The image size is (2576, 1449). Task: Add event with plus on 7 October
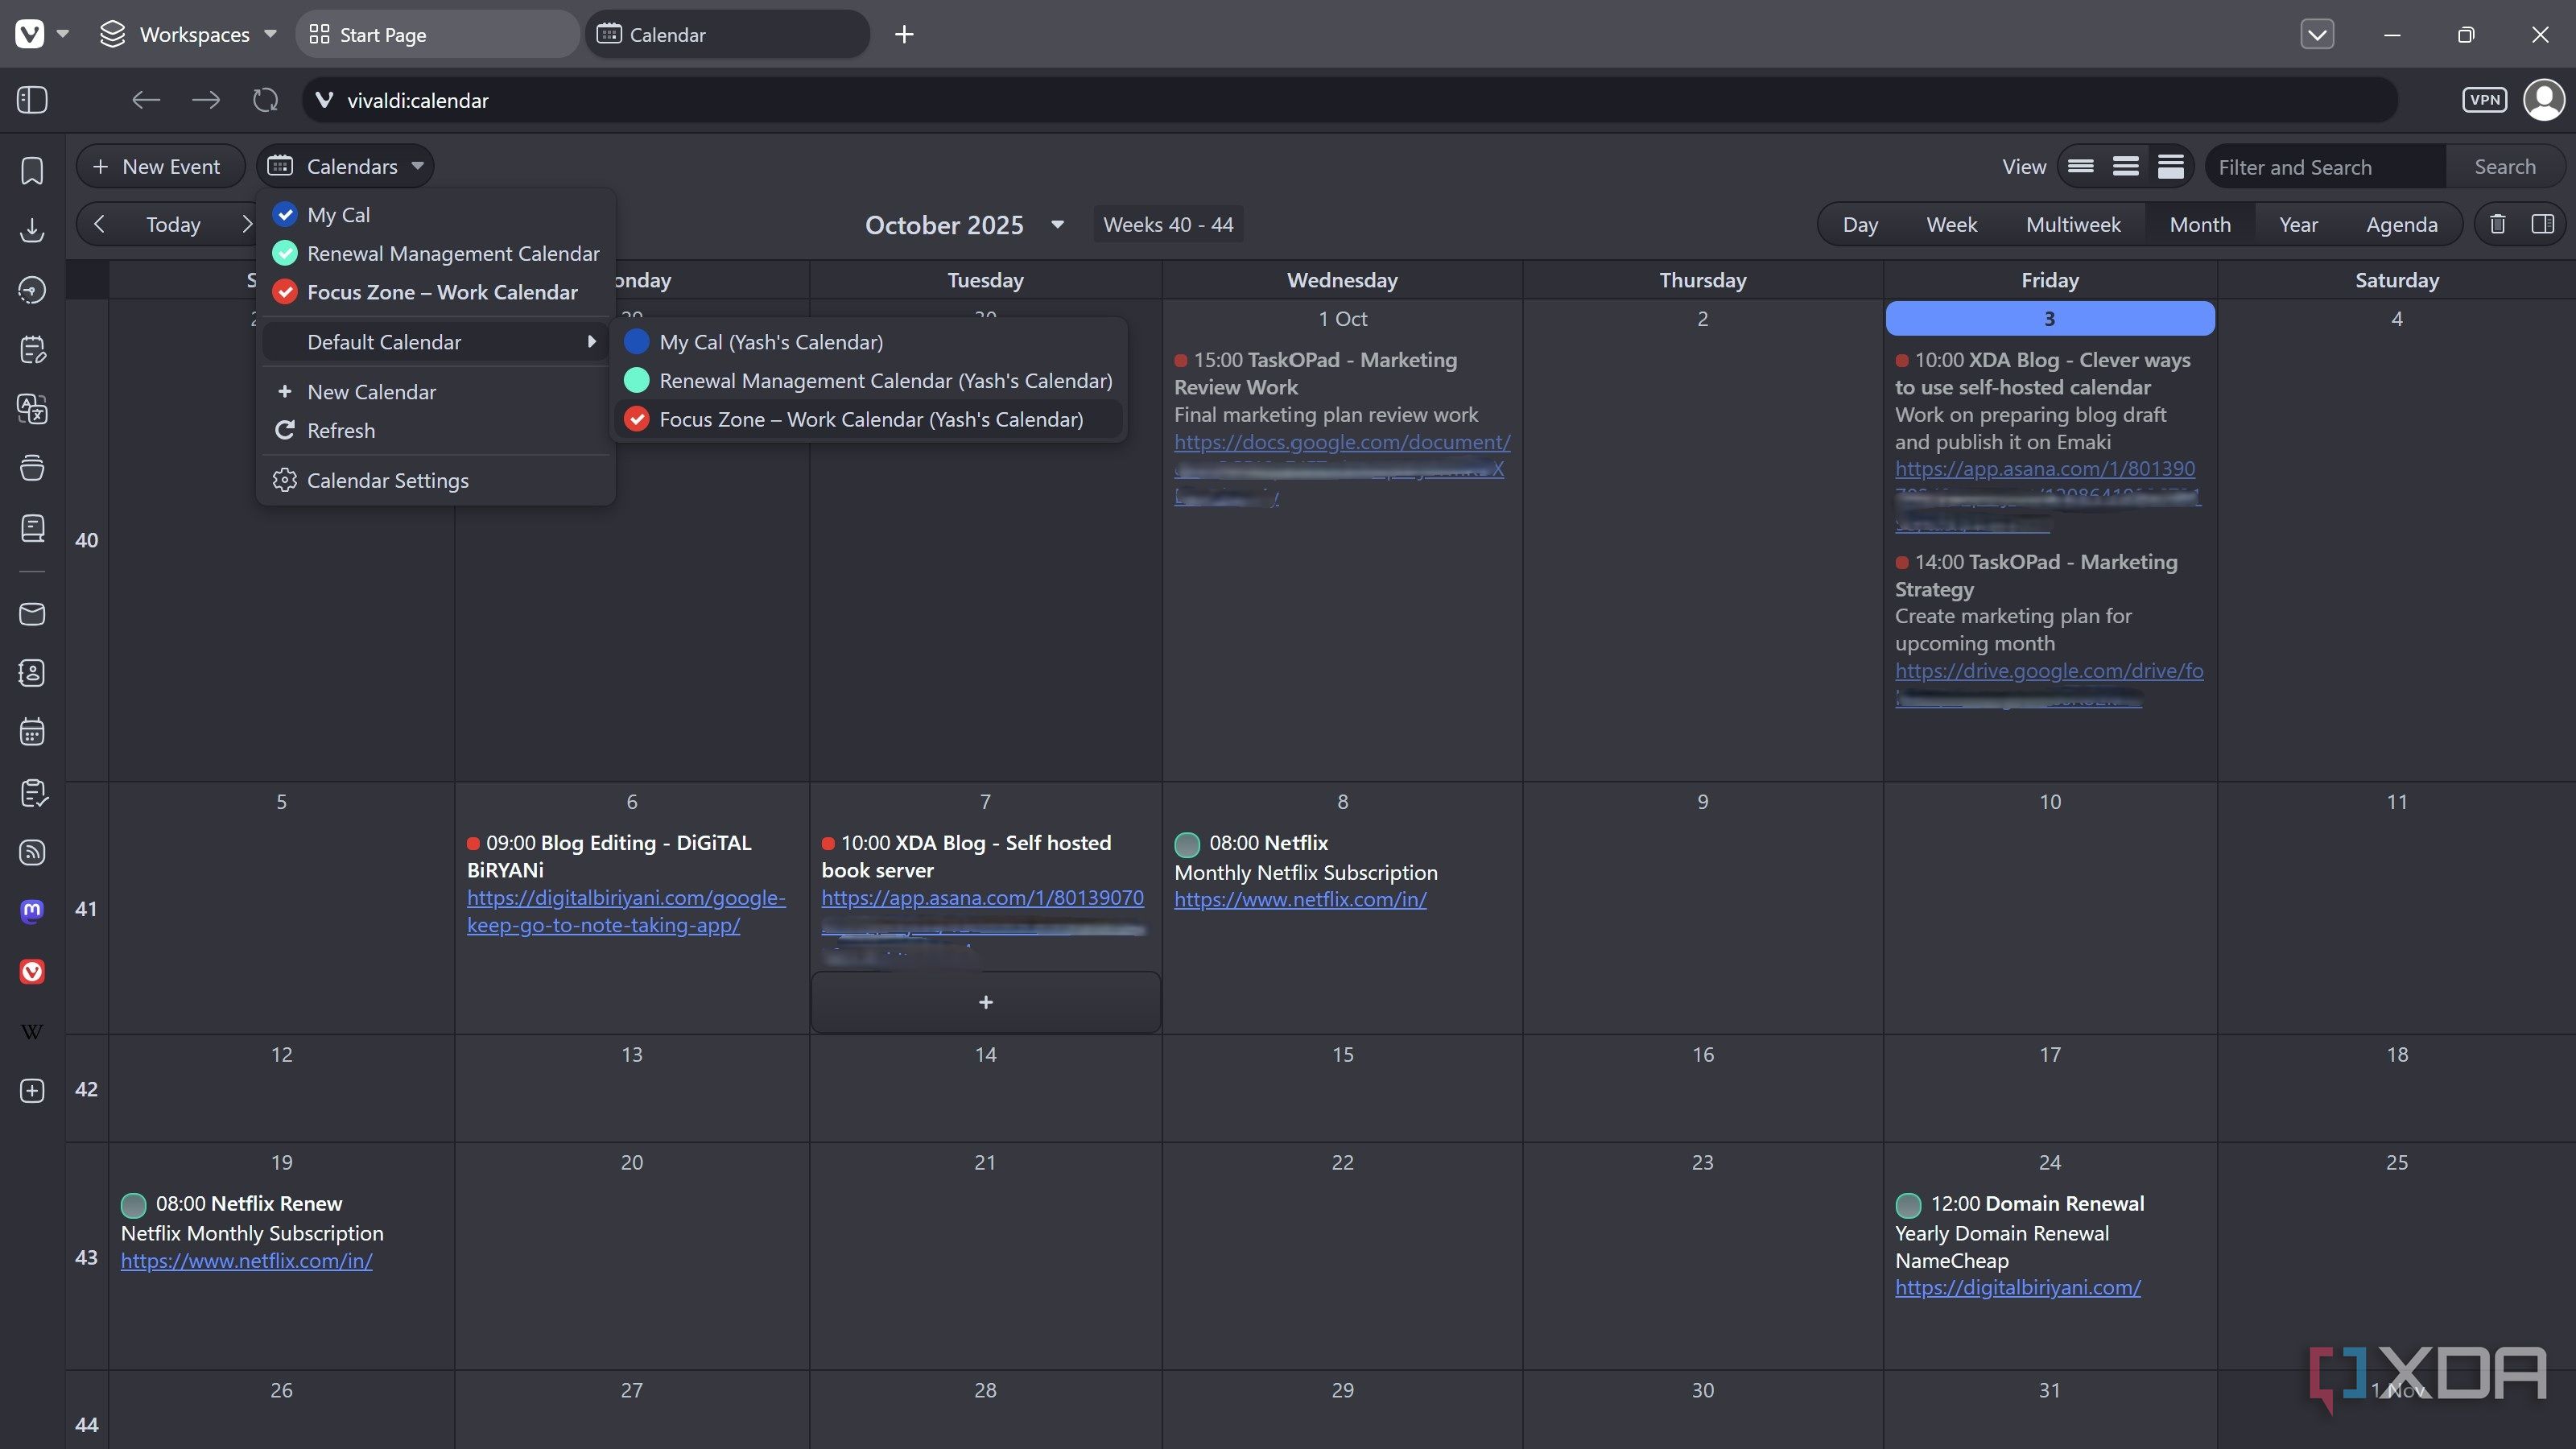985,1002
